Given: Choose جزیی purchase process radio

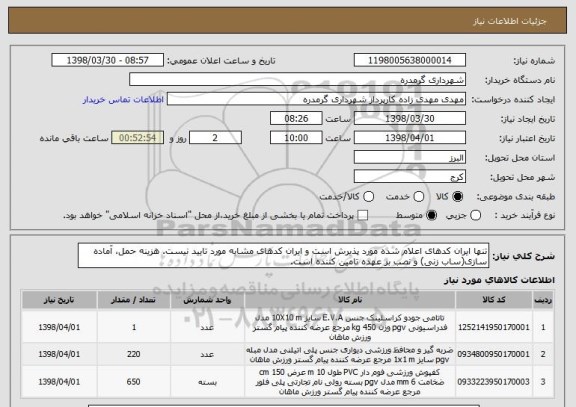Looking at the screenshot, I should coord(475,215).
